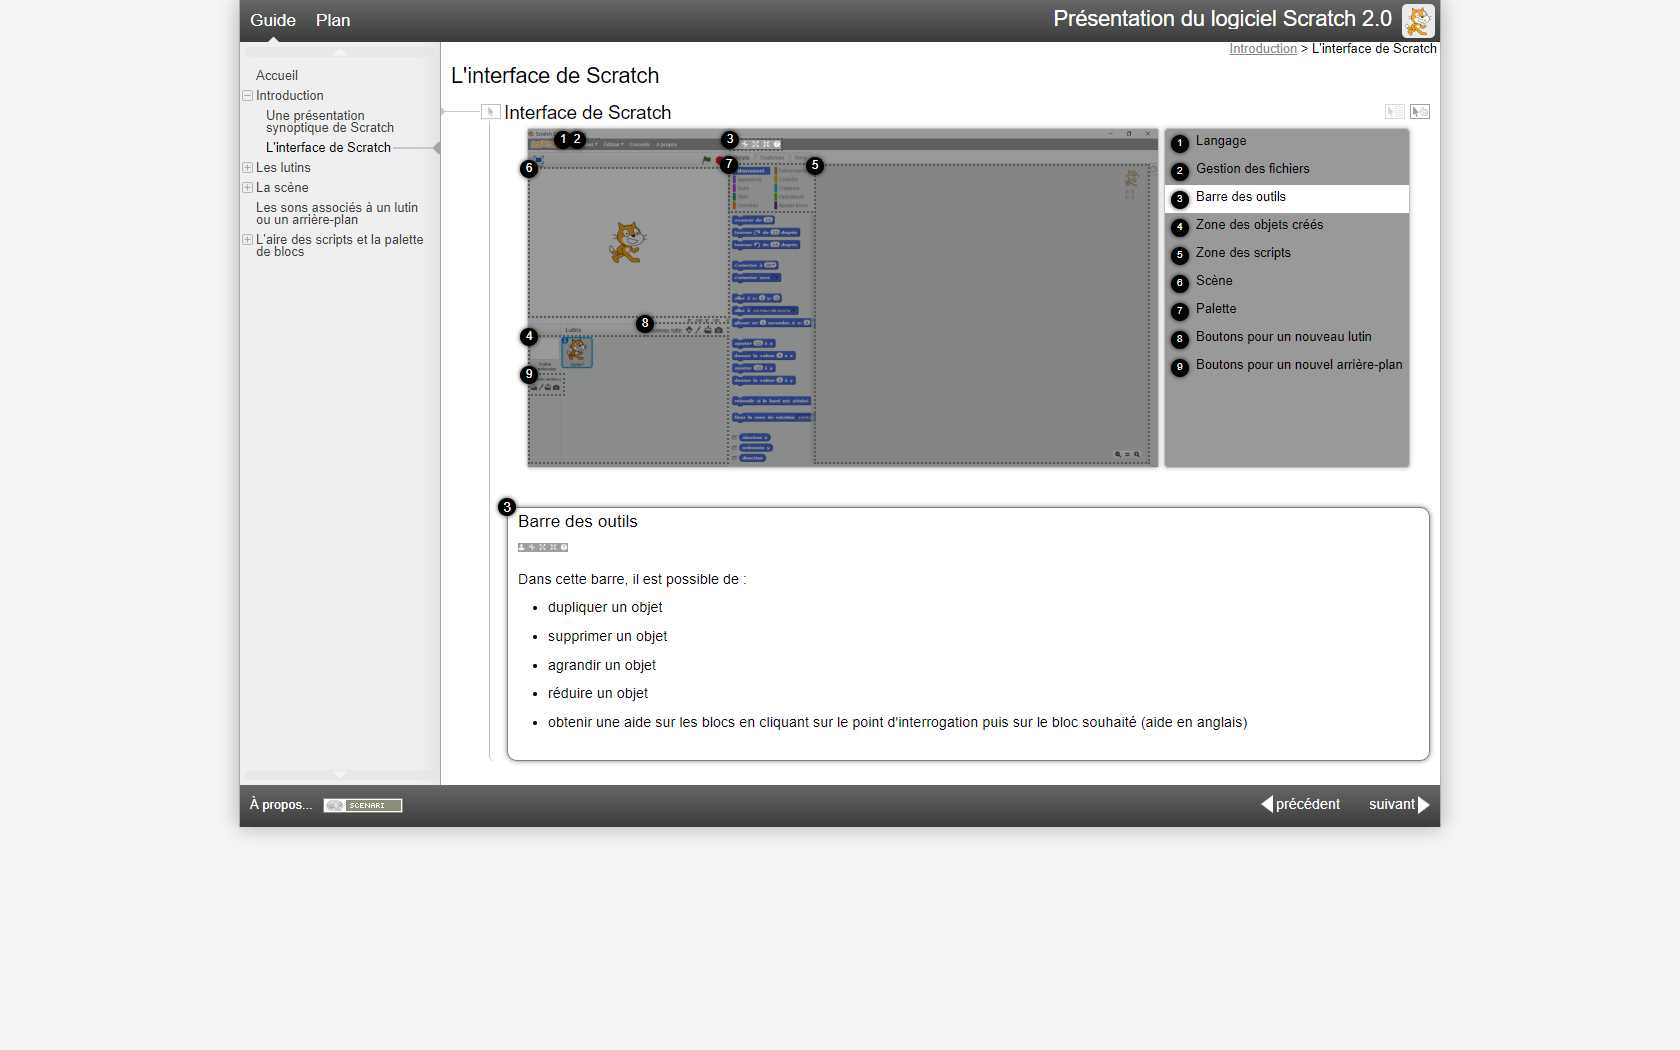Collapse the Introduction tree node

click(x=247, y=96)
